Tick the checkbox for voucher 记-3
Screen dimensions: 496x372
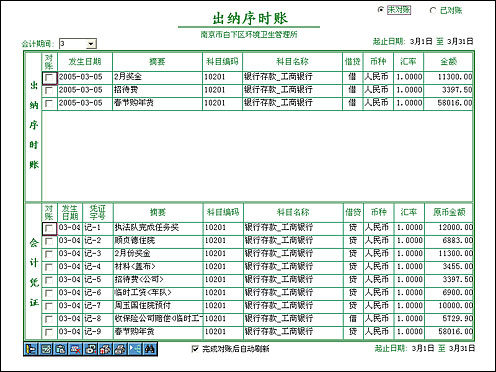(49, 254)
